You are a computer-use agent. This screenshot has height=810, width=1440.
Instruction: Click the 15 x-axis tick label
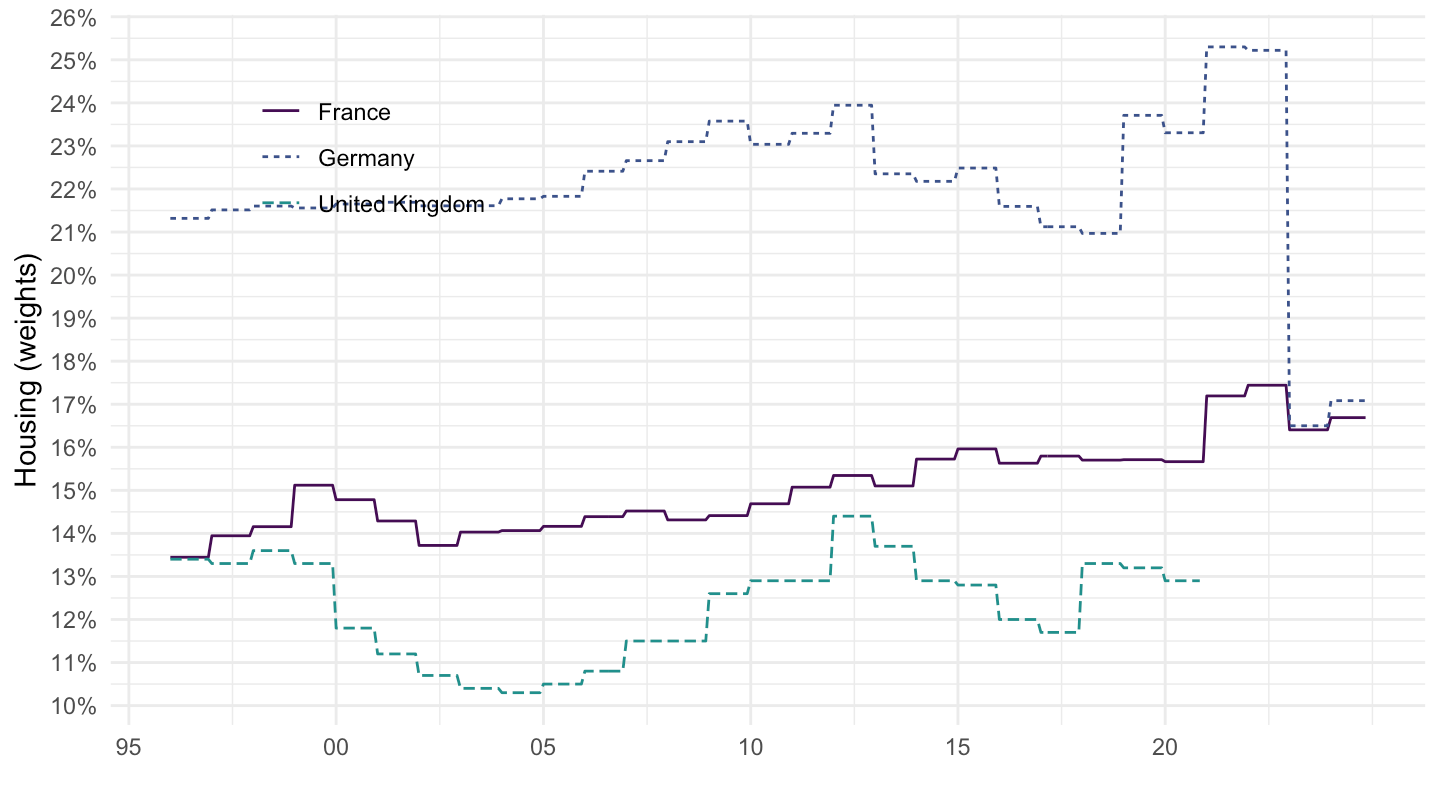point(957,746)
